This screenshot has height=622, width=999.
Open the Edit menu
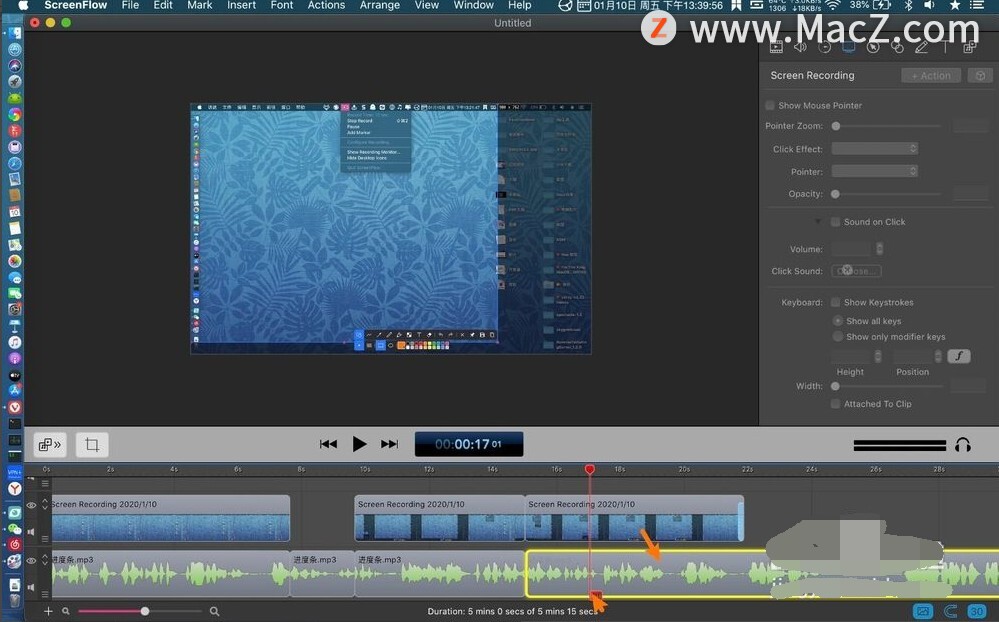tap(163, 5)
